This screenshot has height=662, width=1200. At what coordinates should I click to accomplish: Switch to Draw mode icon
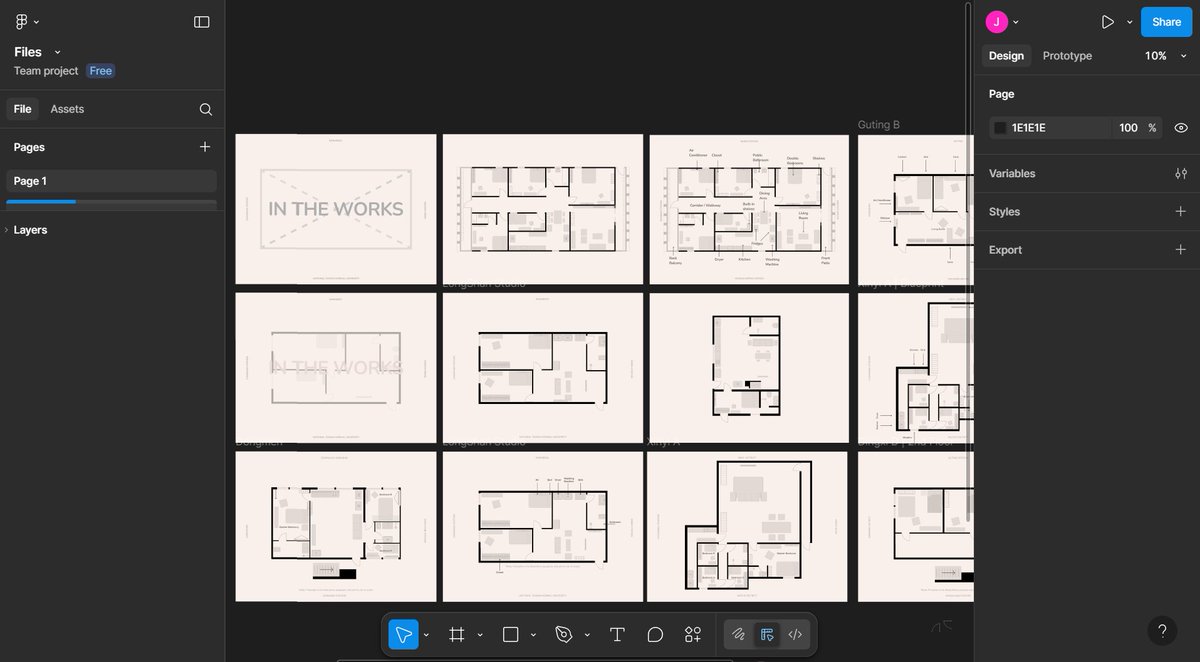click(738, 634)
